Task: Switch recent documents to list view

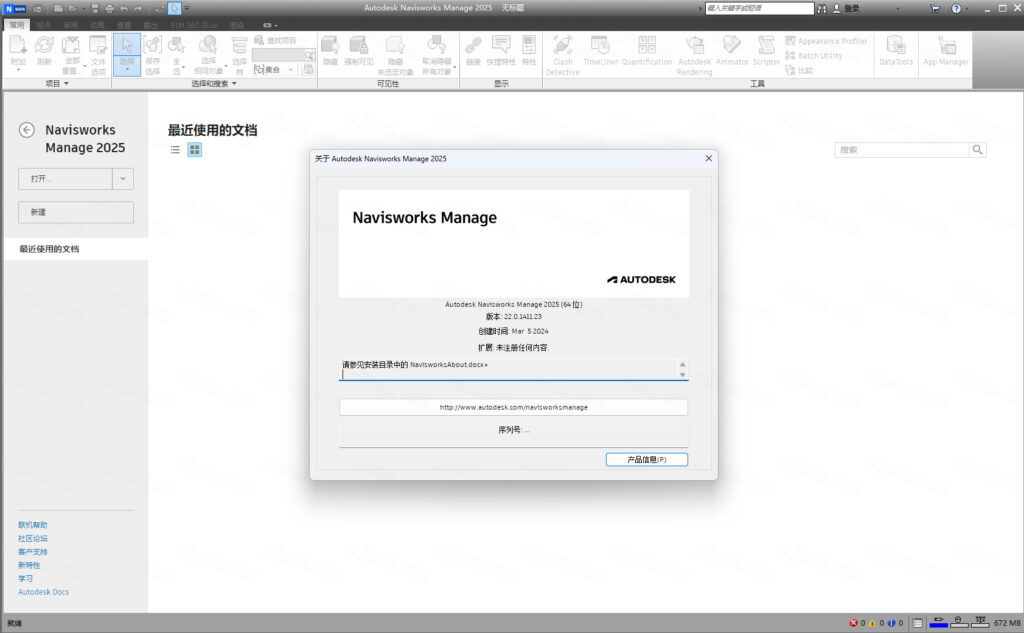Action: 174,149
